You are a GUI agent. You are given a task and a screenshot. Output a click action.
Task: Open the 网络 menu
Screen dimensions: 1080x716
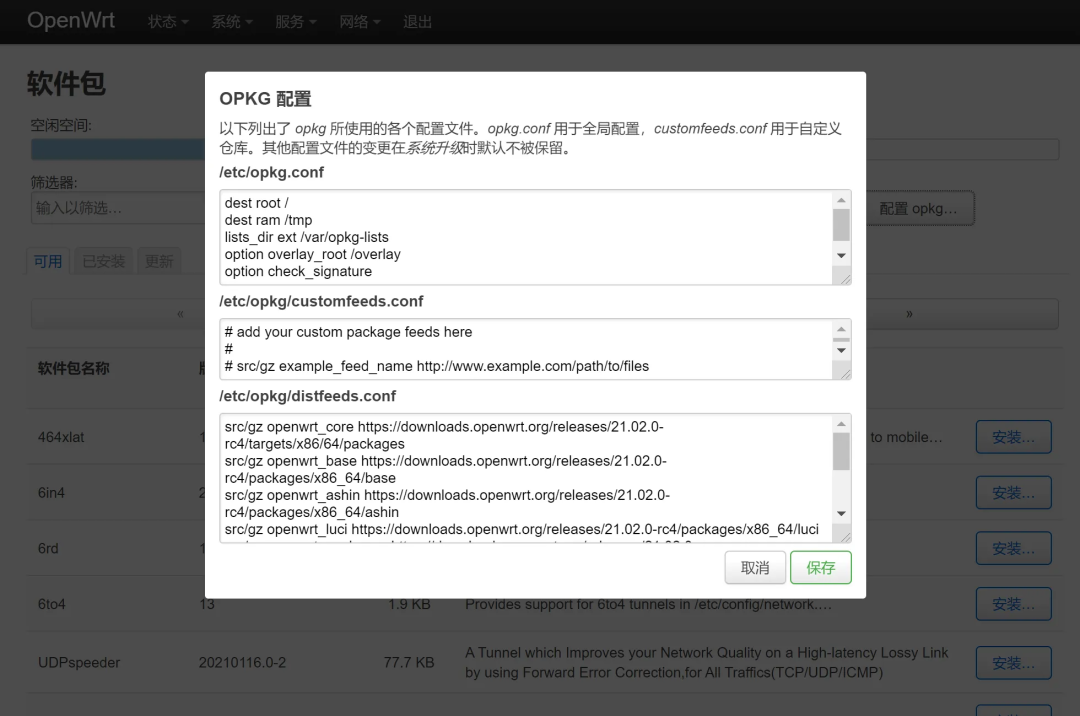click(360, 22)
